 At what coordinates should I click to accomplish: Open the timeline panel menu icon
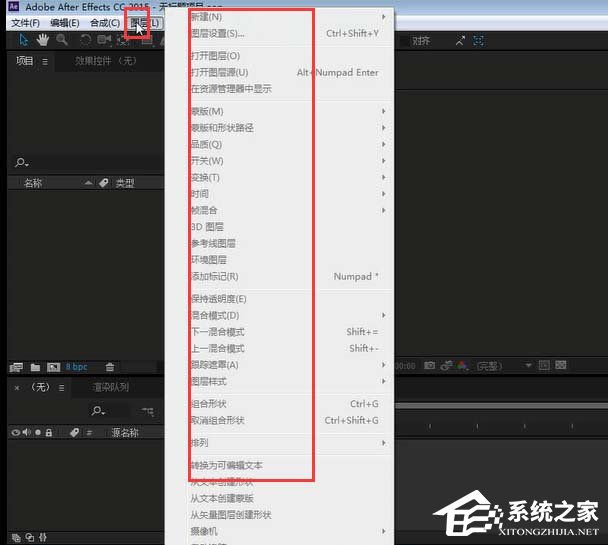[x=62, y=388]
